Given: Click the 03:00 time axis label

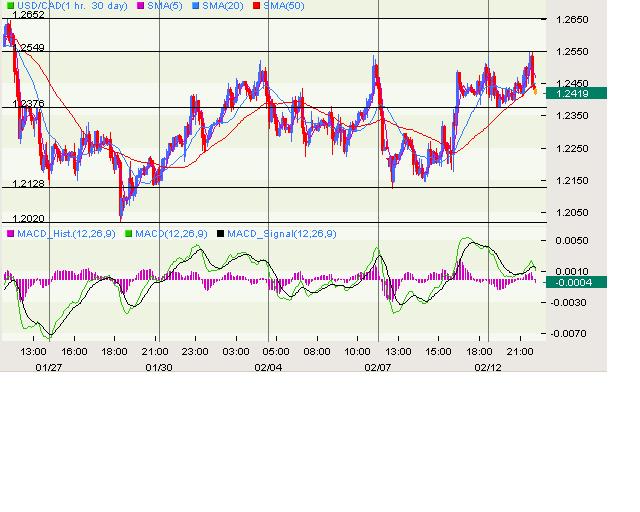Looking at the screenshot, I should coord(236,352).
